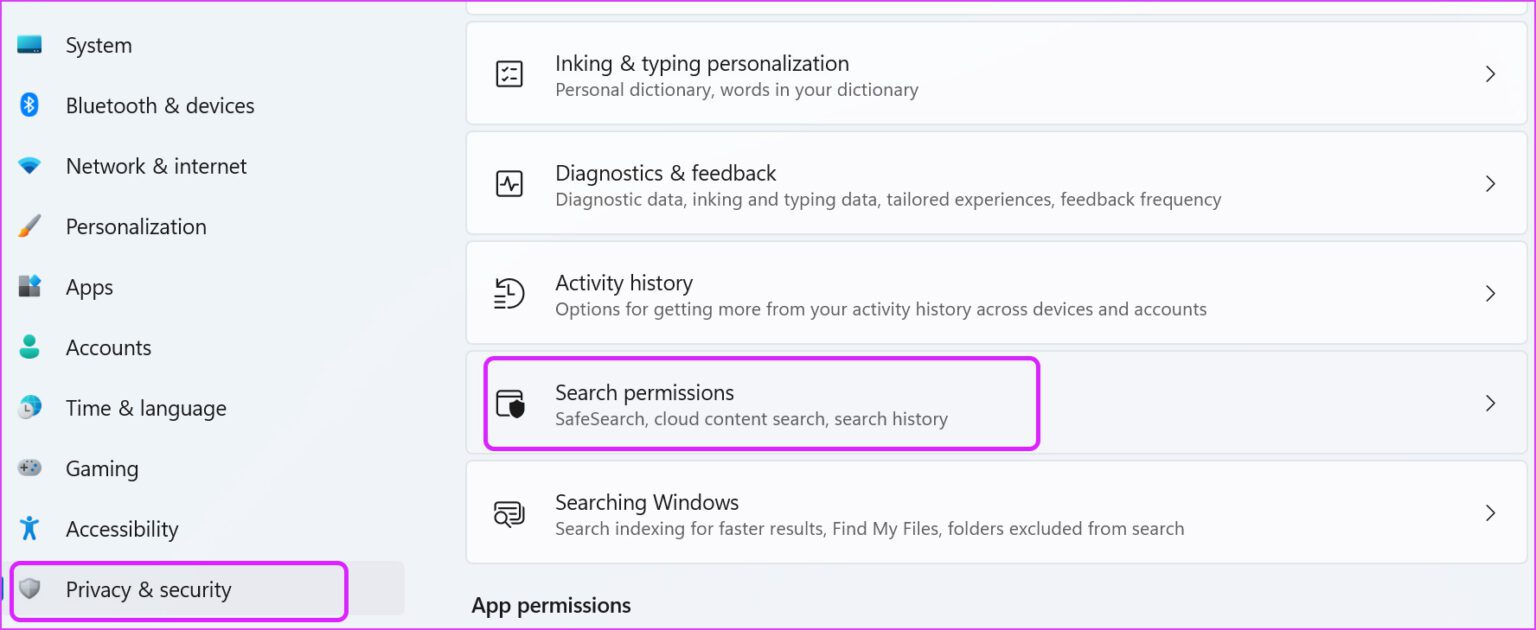Click the System laptop icon in sidebar
Screen dimensions: 1536x630
[x=30, y=45]
